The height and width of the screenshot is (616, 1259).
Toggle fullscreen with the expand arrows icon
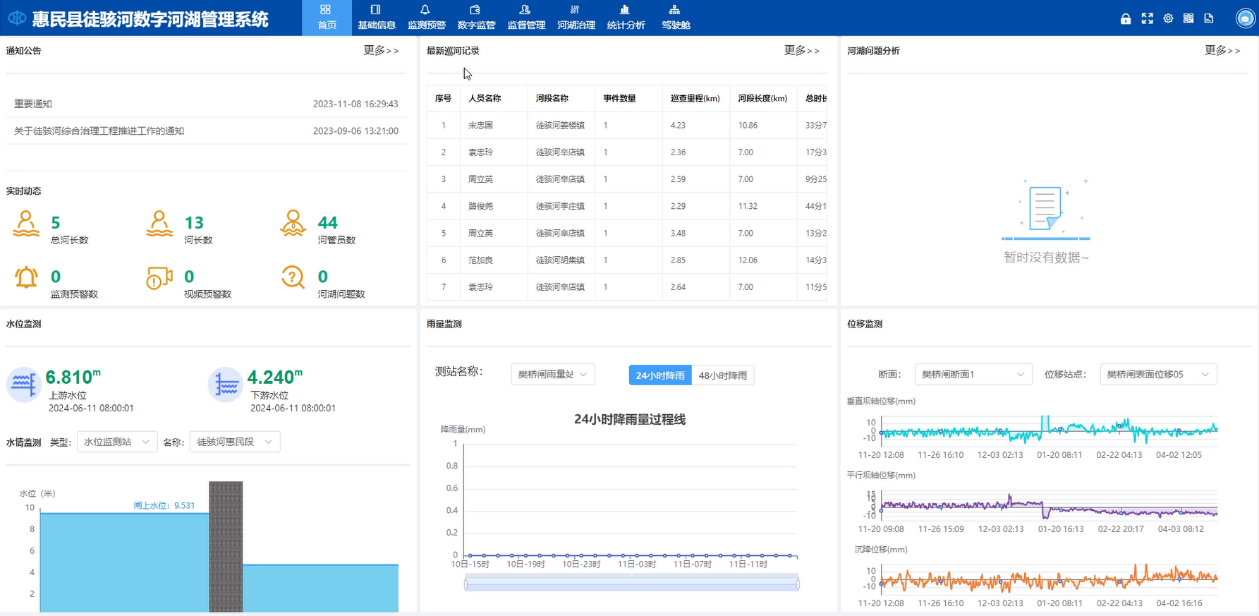[1147, 18]
